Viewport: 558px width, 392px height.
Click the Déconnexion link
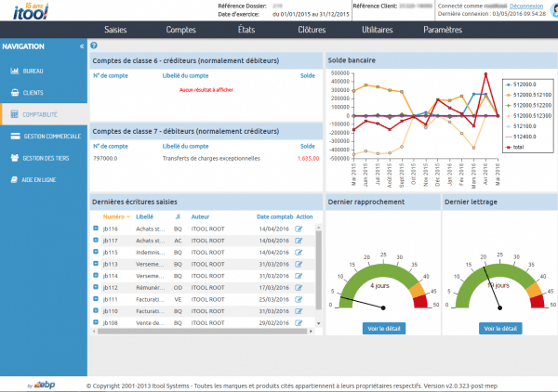(x=526, y=6)
